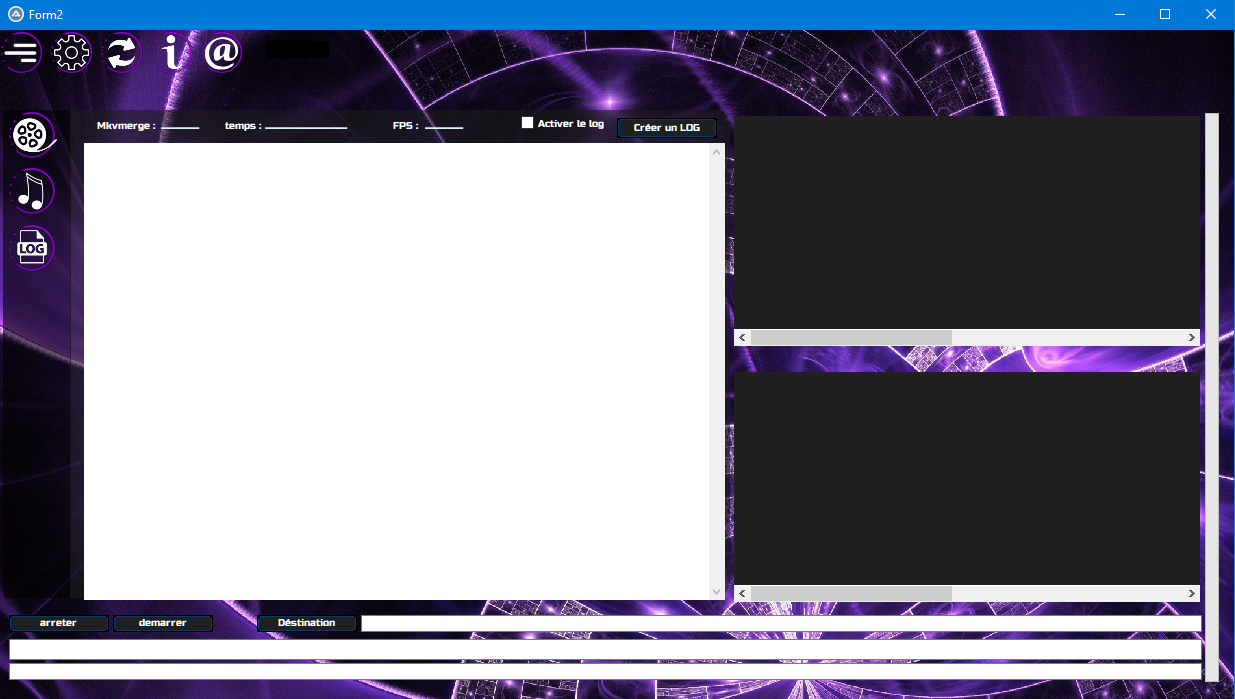Click the refresh arrows icon
Image resolution: width=1235 pixels, height=699 pixels.
pyautogui.click(x=122, y=53)
